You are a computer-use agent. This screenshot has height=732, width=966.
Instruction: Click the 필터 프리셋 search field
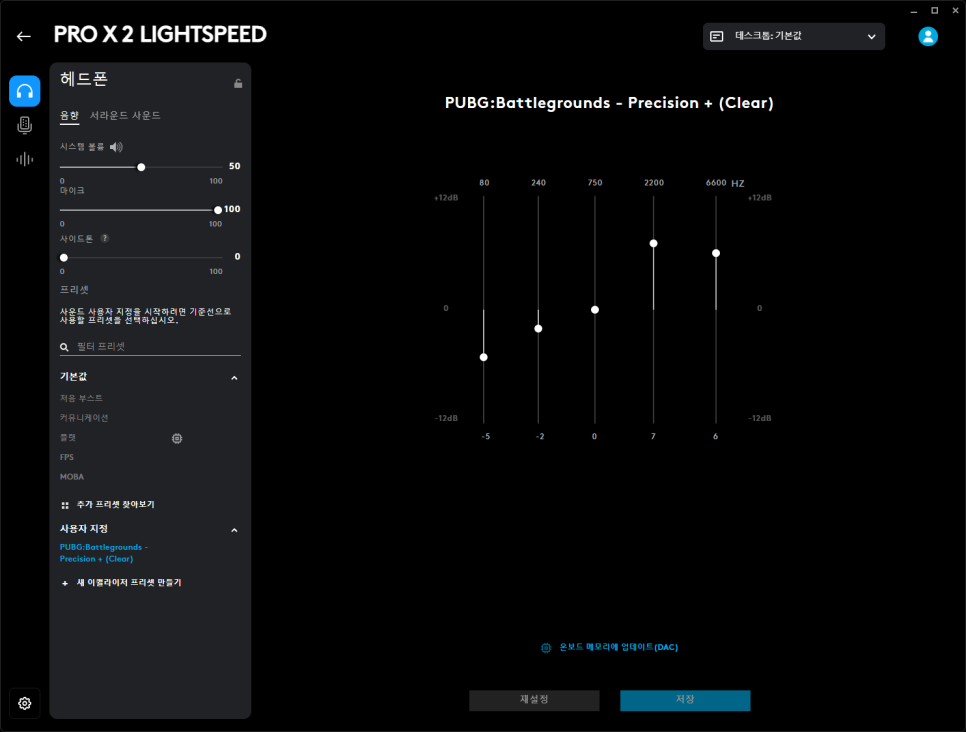tap(155, 346)
